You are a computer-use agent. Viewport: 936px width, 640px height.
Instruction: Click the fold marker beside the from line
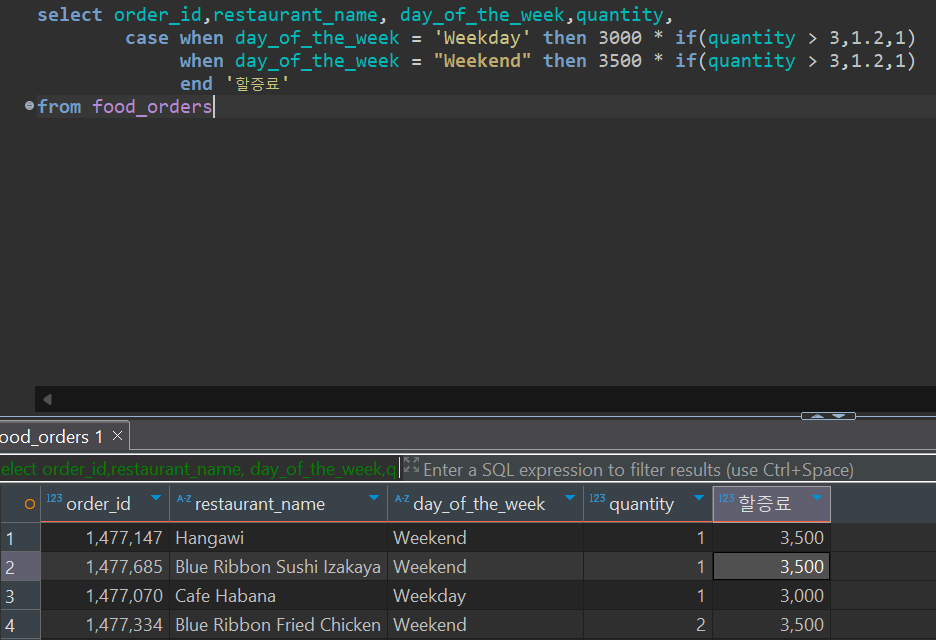[x=29, y=106]
